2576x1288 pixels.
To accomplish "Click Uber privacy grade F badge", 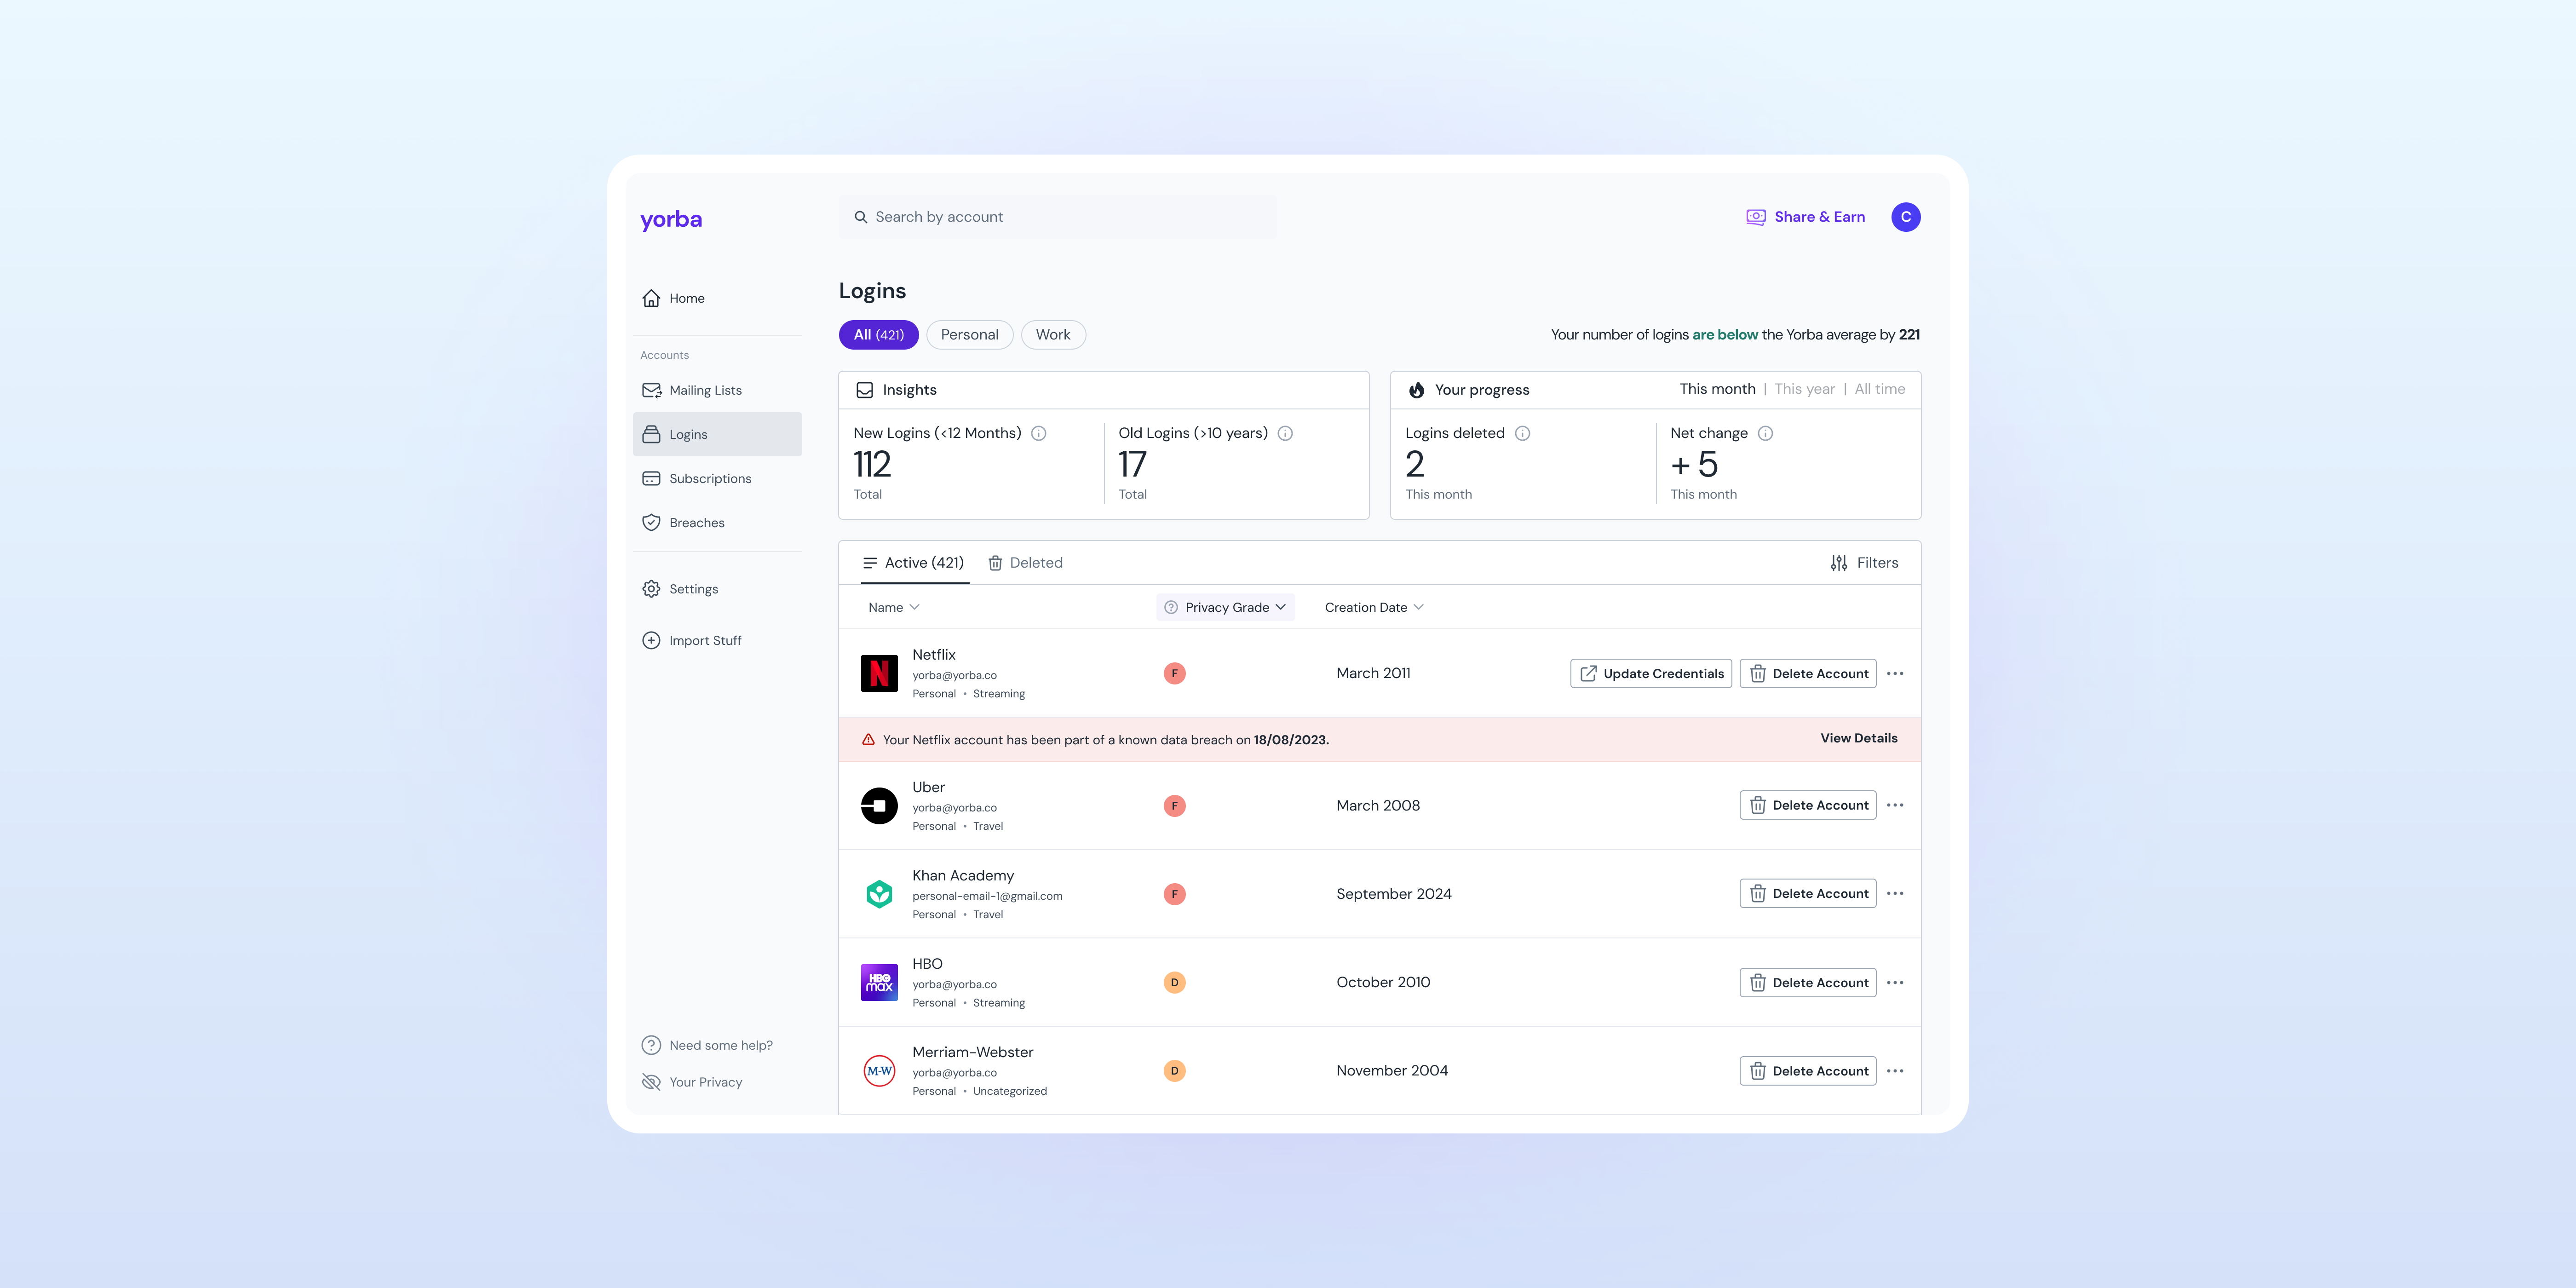I will 1174,806.
